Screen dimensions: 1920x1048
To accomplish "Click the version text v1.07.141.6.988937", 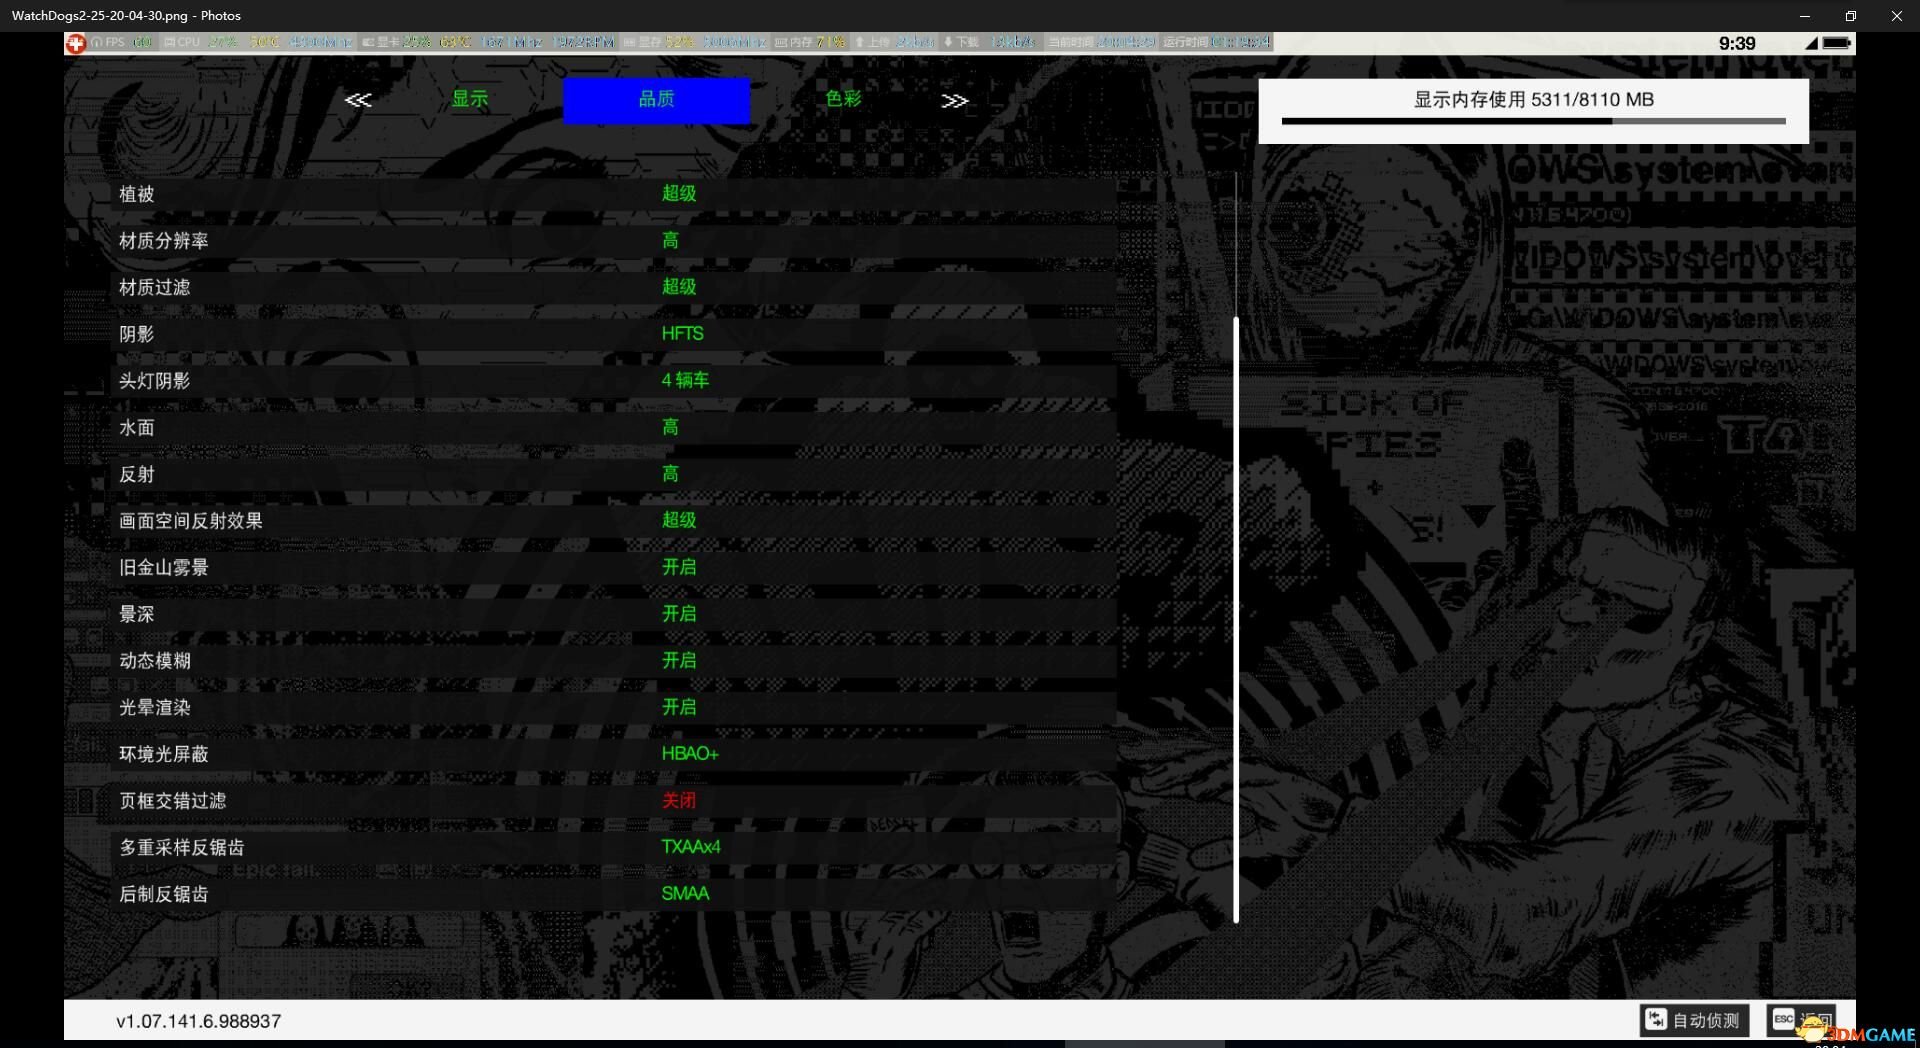I will click(x=199, y=1021).
